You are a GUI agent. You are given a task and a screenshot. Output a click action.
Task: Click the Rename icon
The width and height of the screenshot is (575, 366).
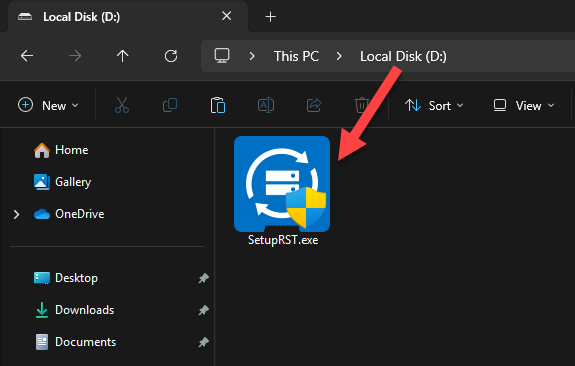click(x=266, y=105)
